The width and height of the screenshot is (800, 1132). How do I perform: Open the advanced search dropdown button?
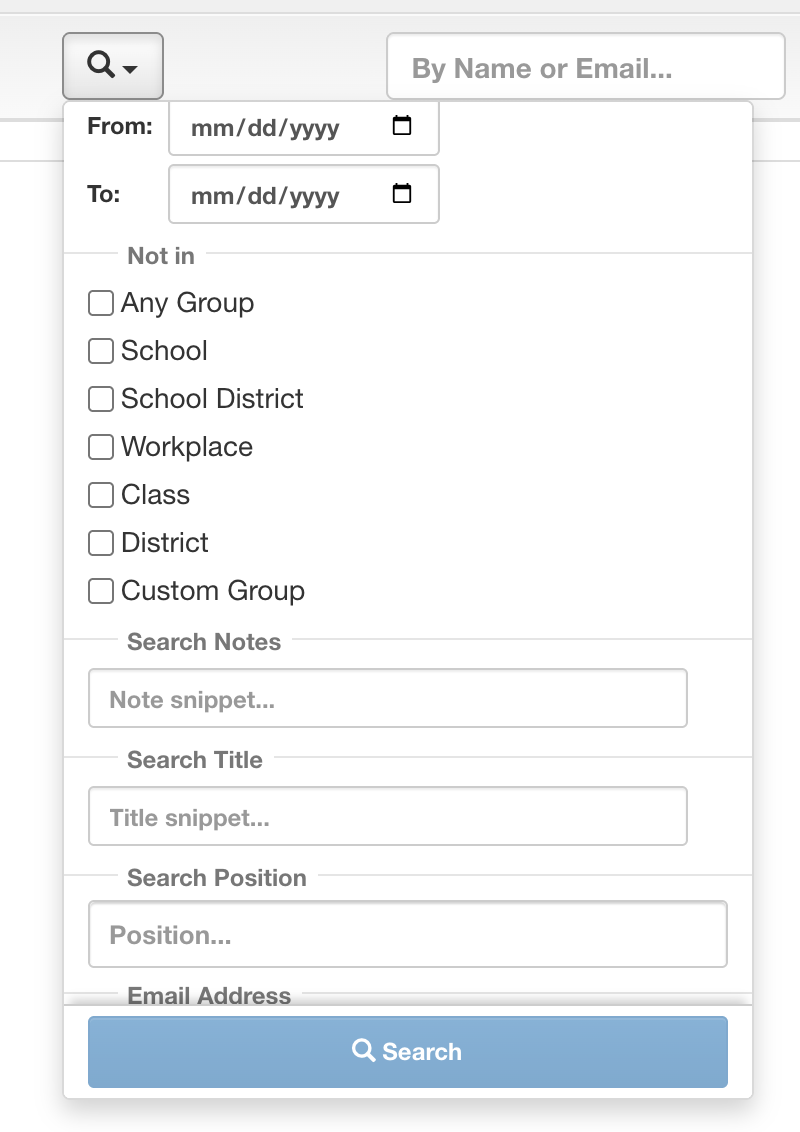click(x=113, y=66)
